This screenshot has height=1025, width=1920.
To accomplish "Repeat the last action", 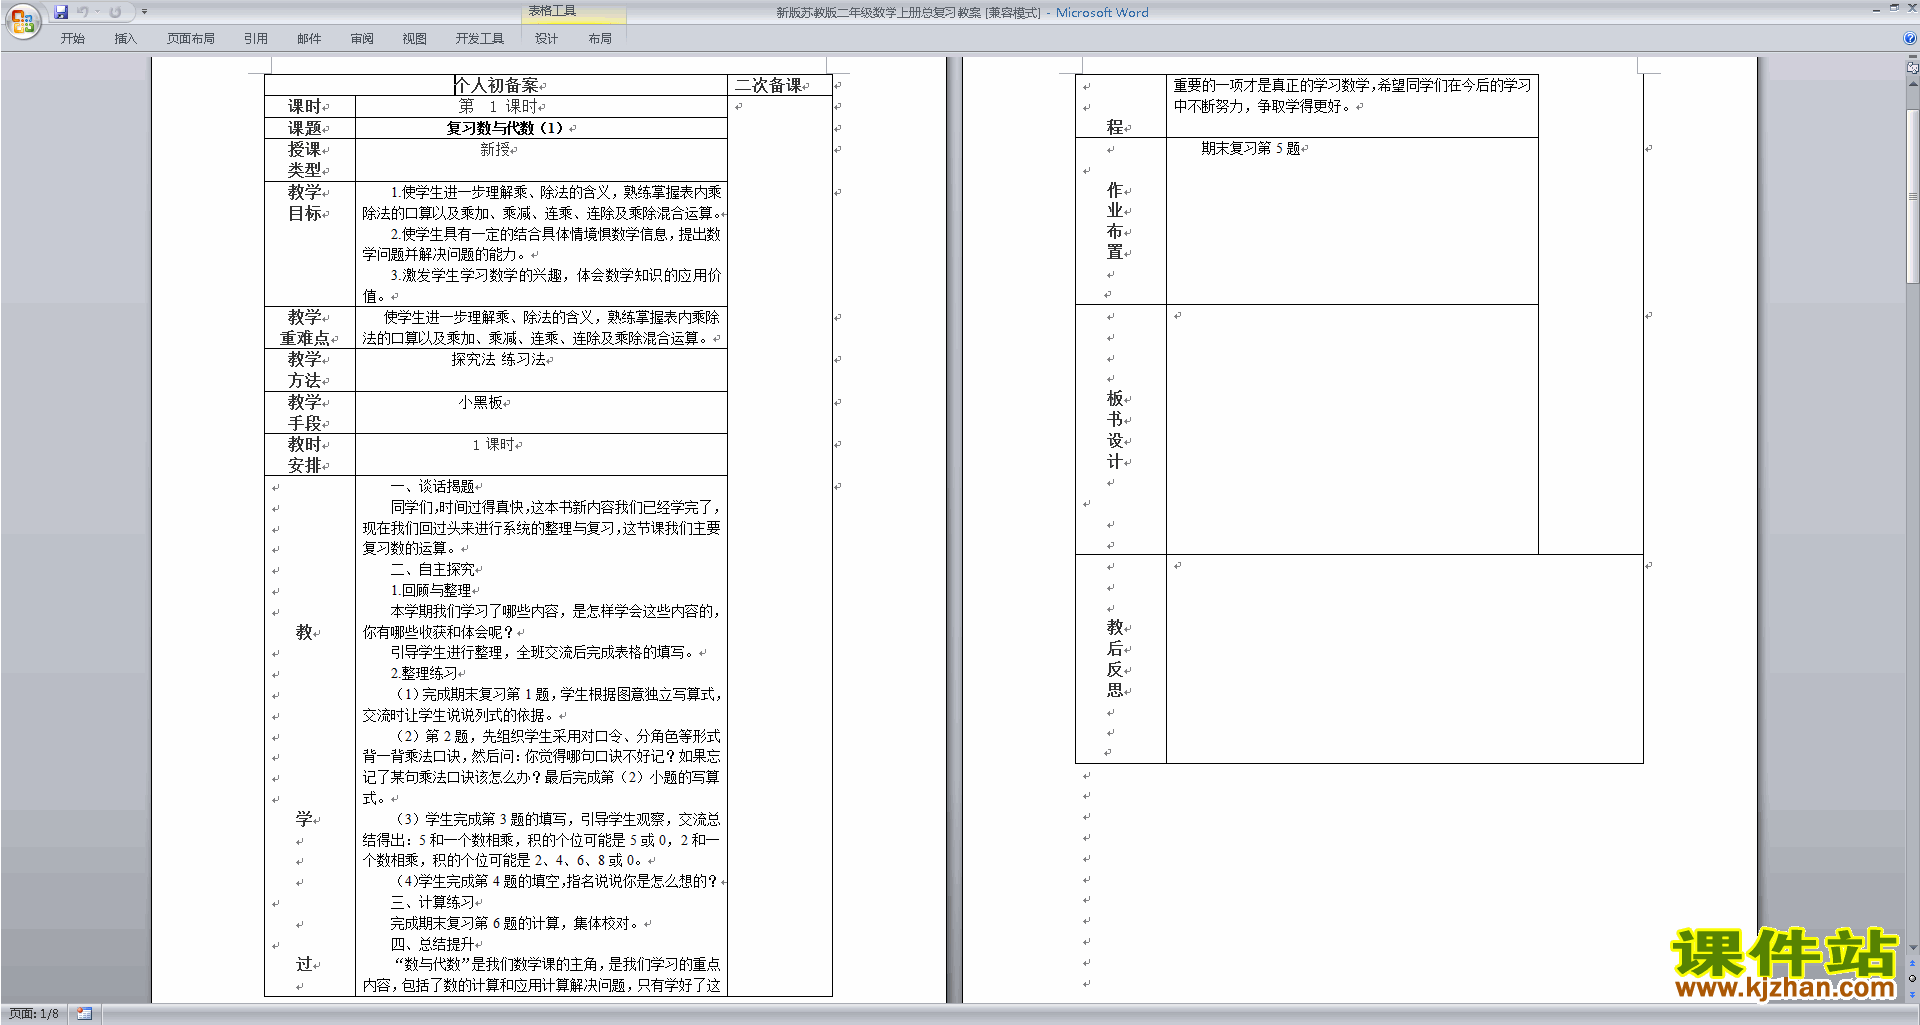I will click(x=115, y=12).
